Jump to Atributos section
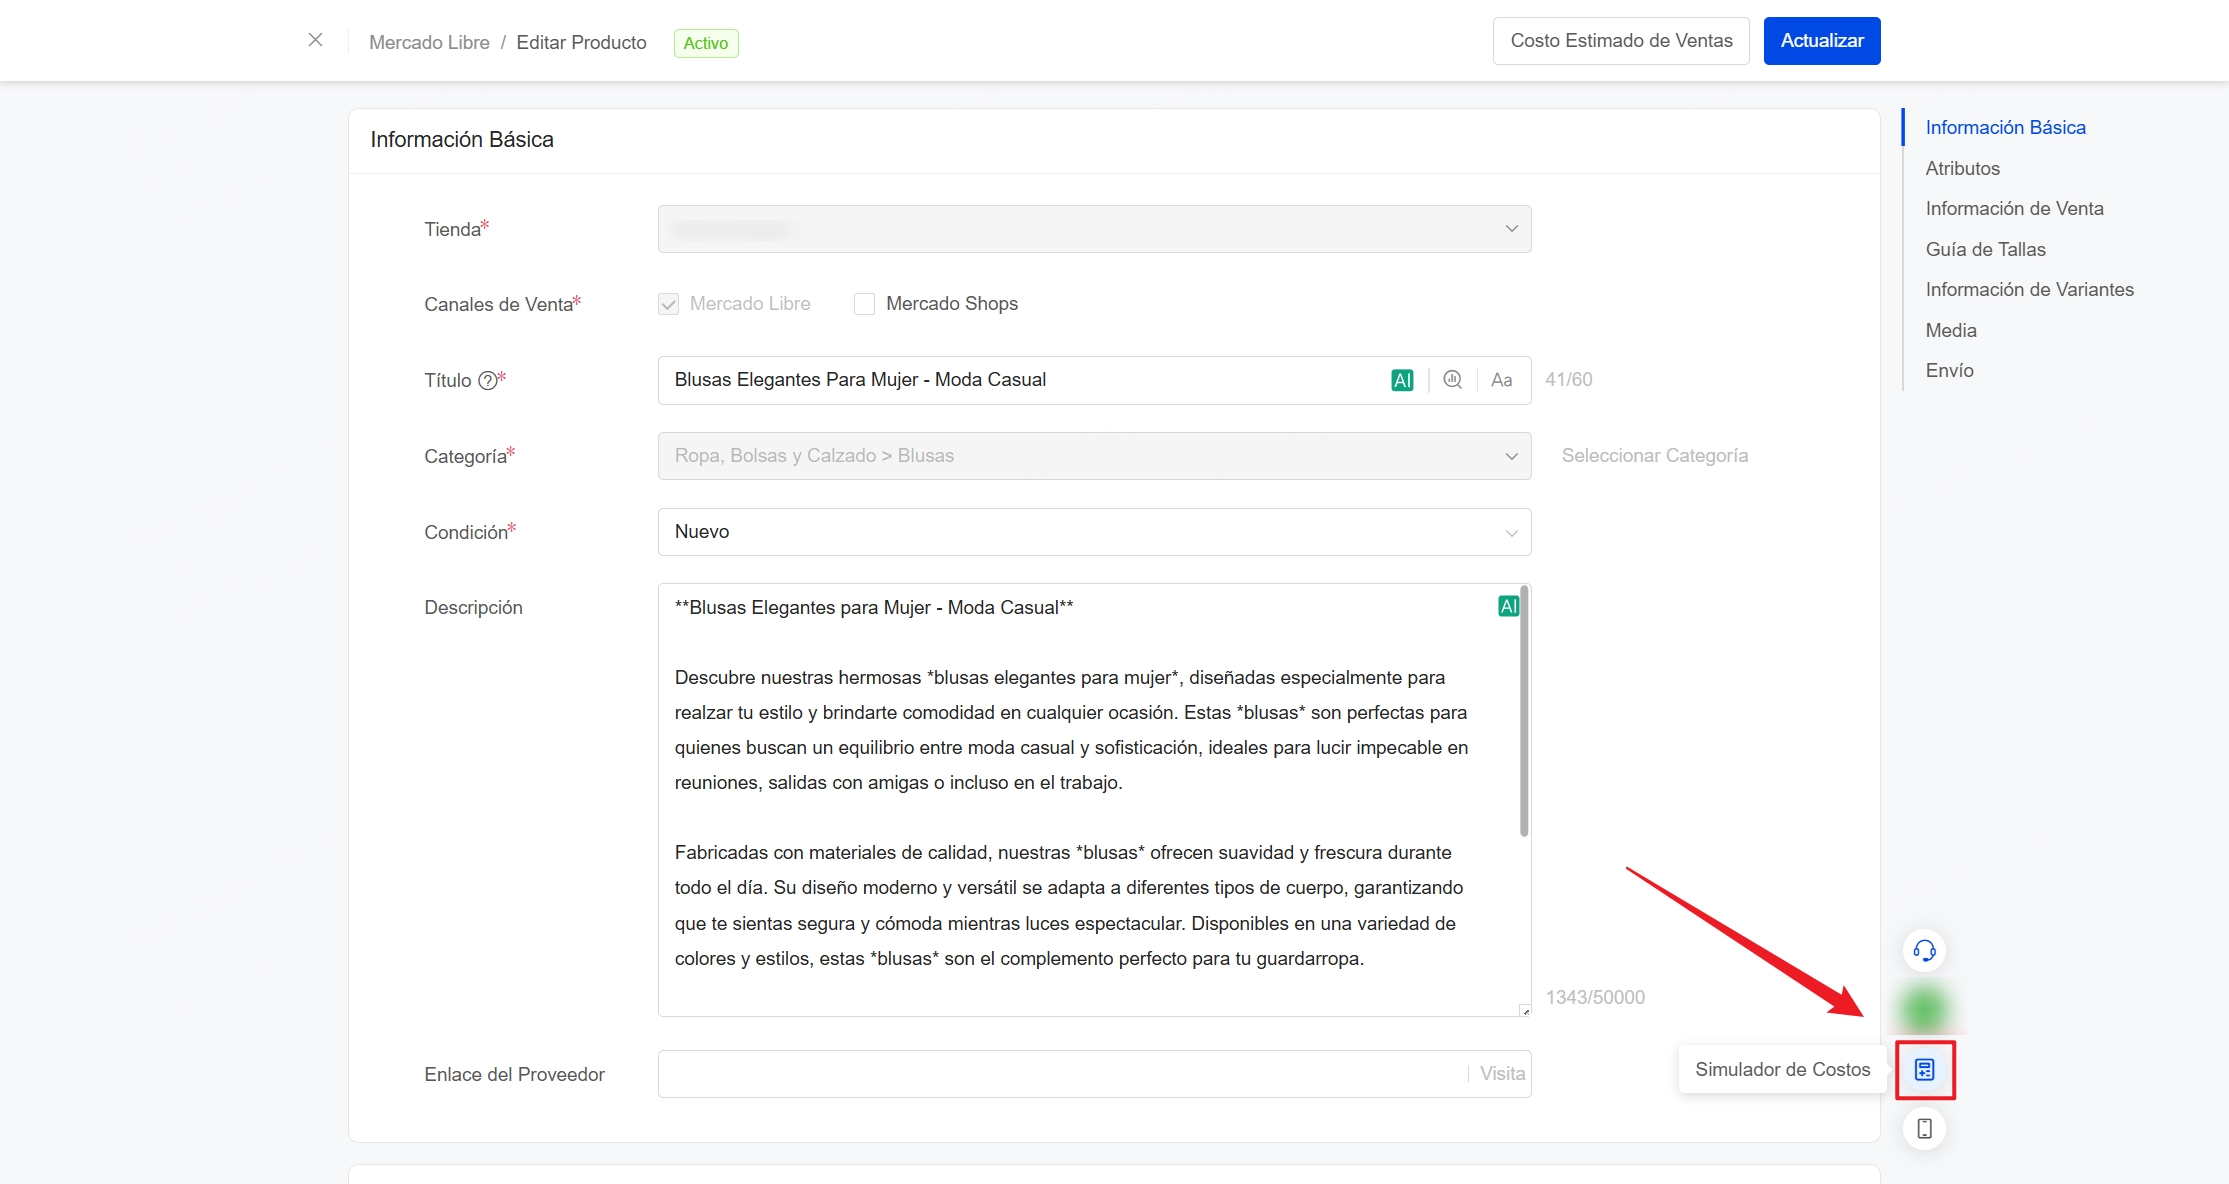Image resolution: width=2229 pixels, height=1184 pixels. [1962, 169]
